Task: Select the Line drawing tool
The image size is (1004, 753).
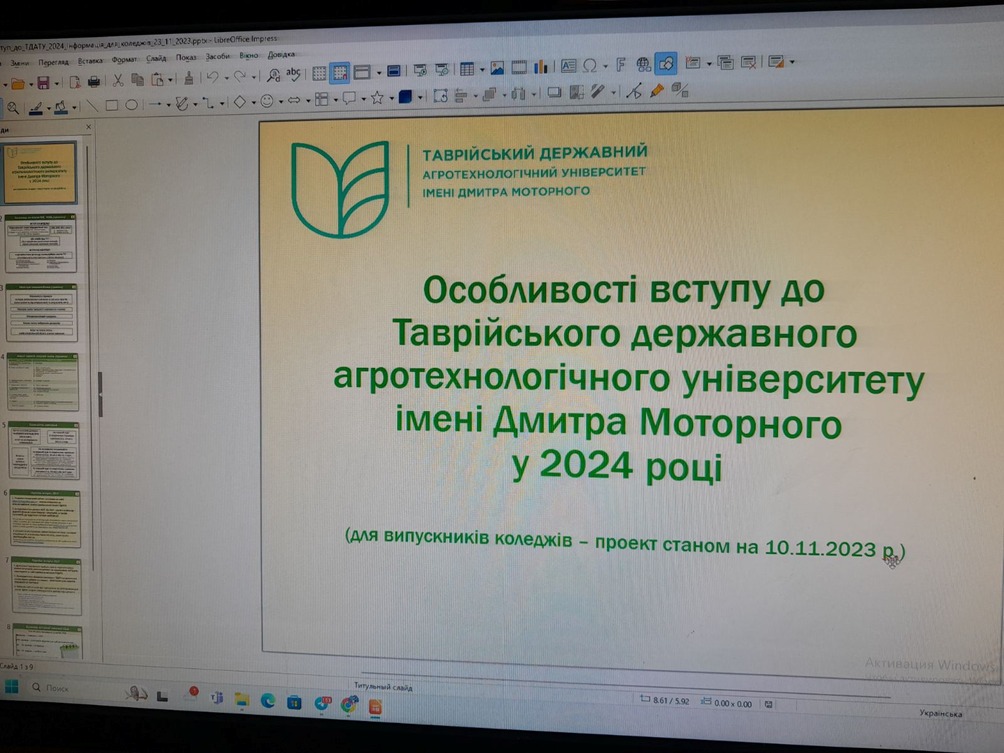Action: (93, 106)
